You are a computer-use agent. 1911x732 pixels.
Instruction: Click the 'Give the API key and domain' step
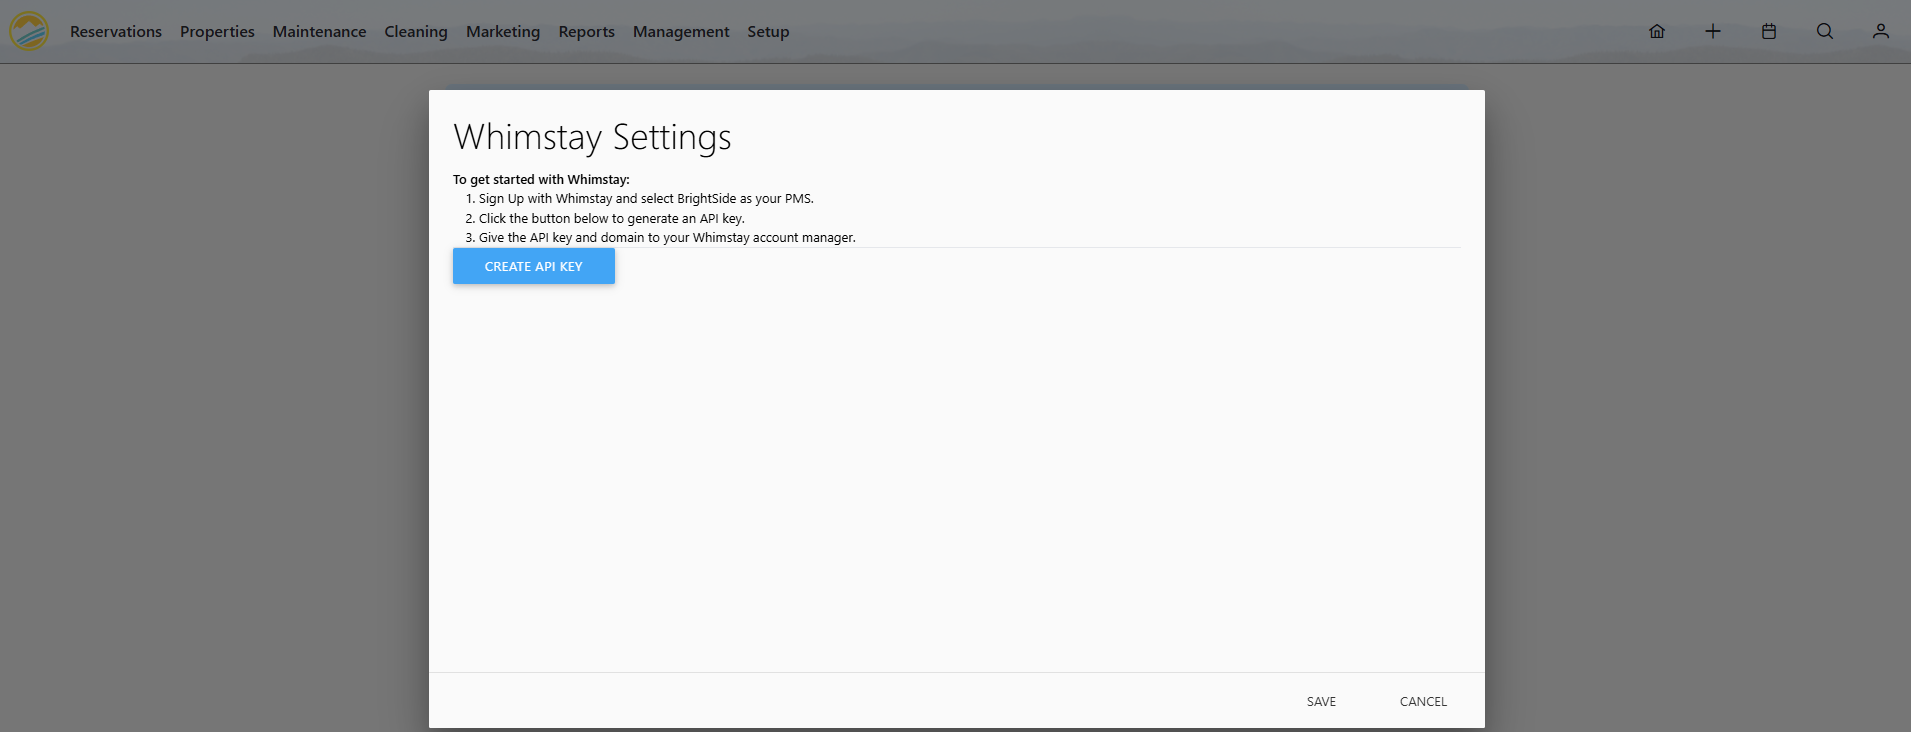(667, 238)
